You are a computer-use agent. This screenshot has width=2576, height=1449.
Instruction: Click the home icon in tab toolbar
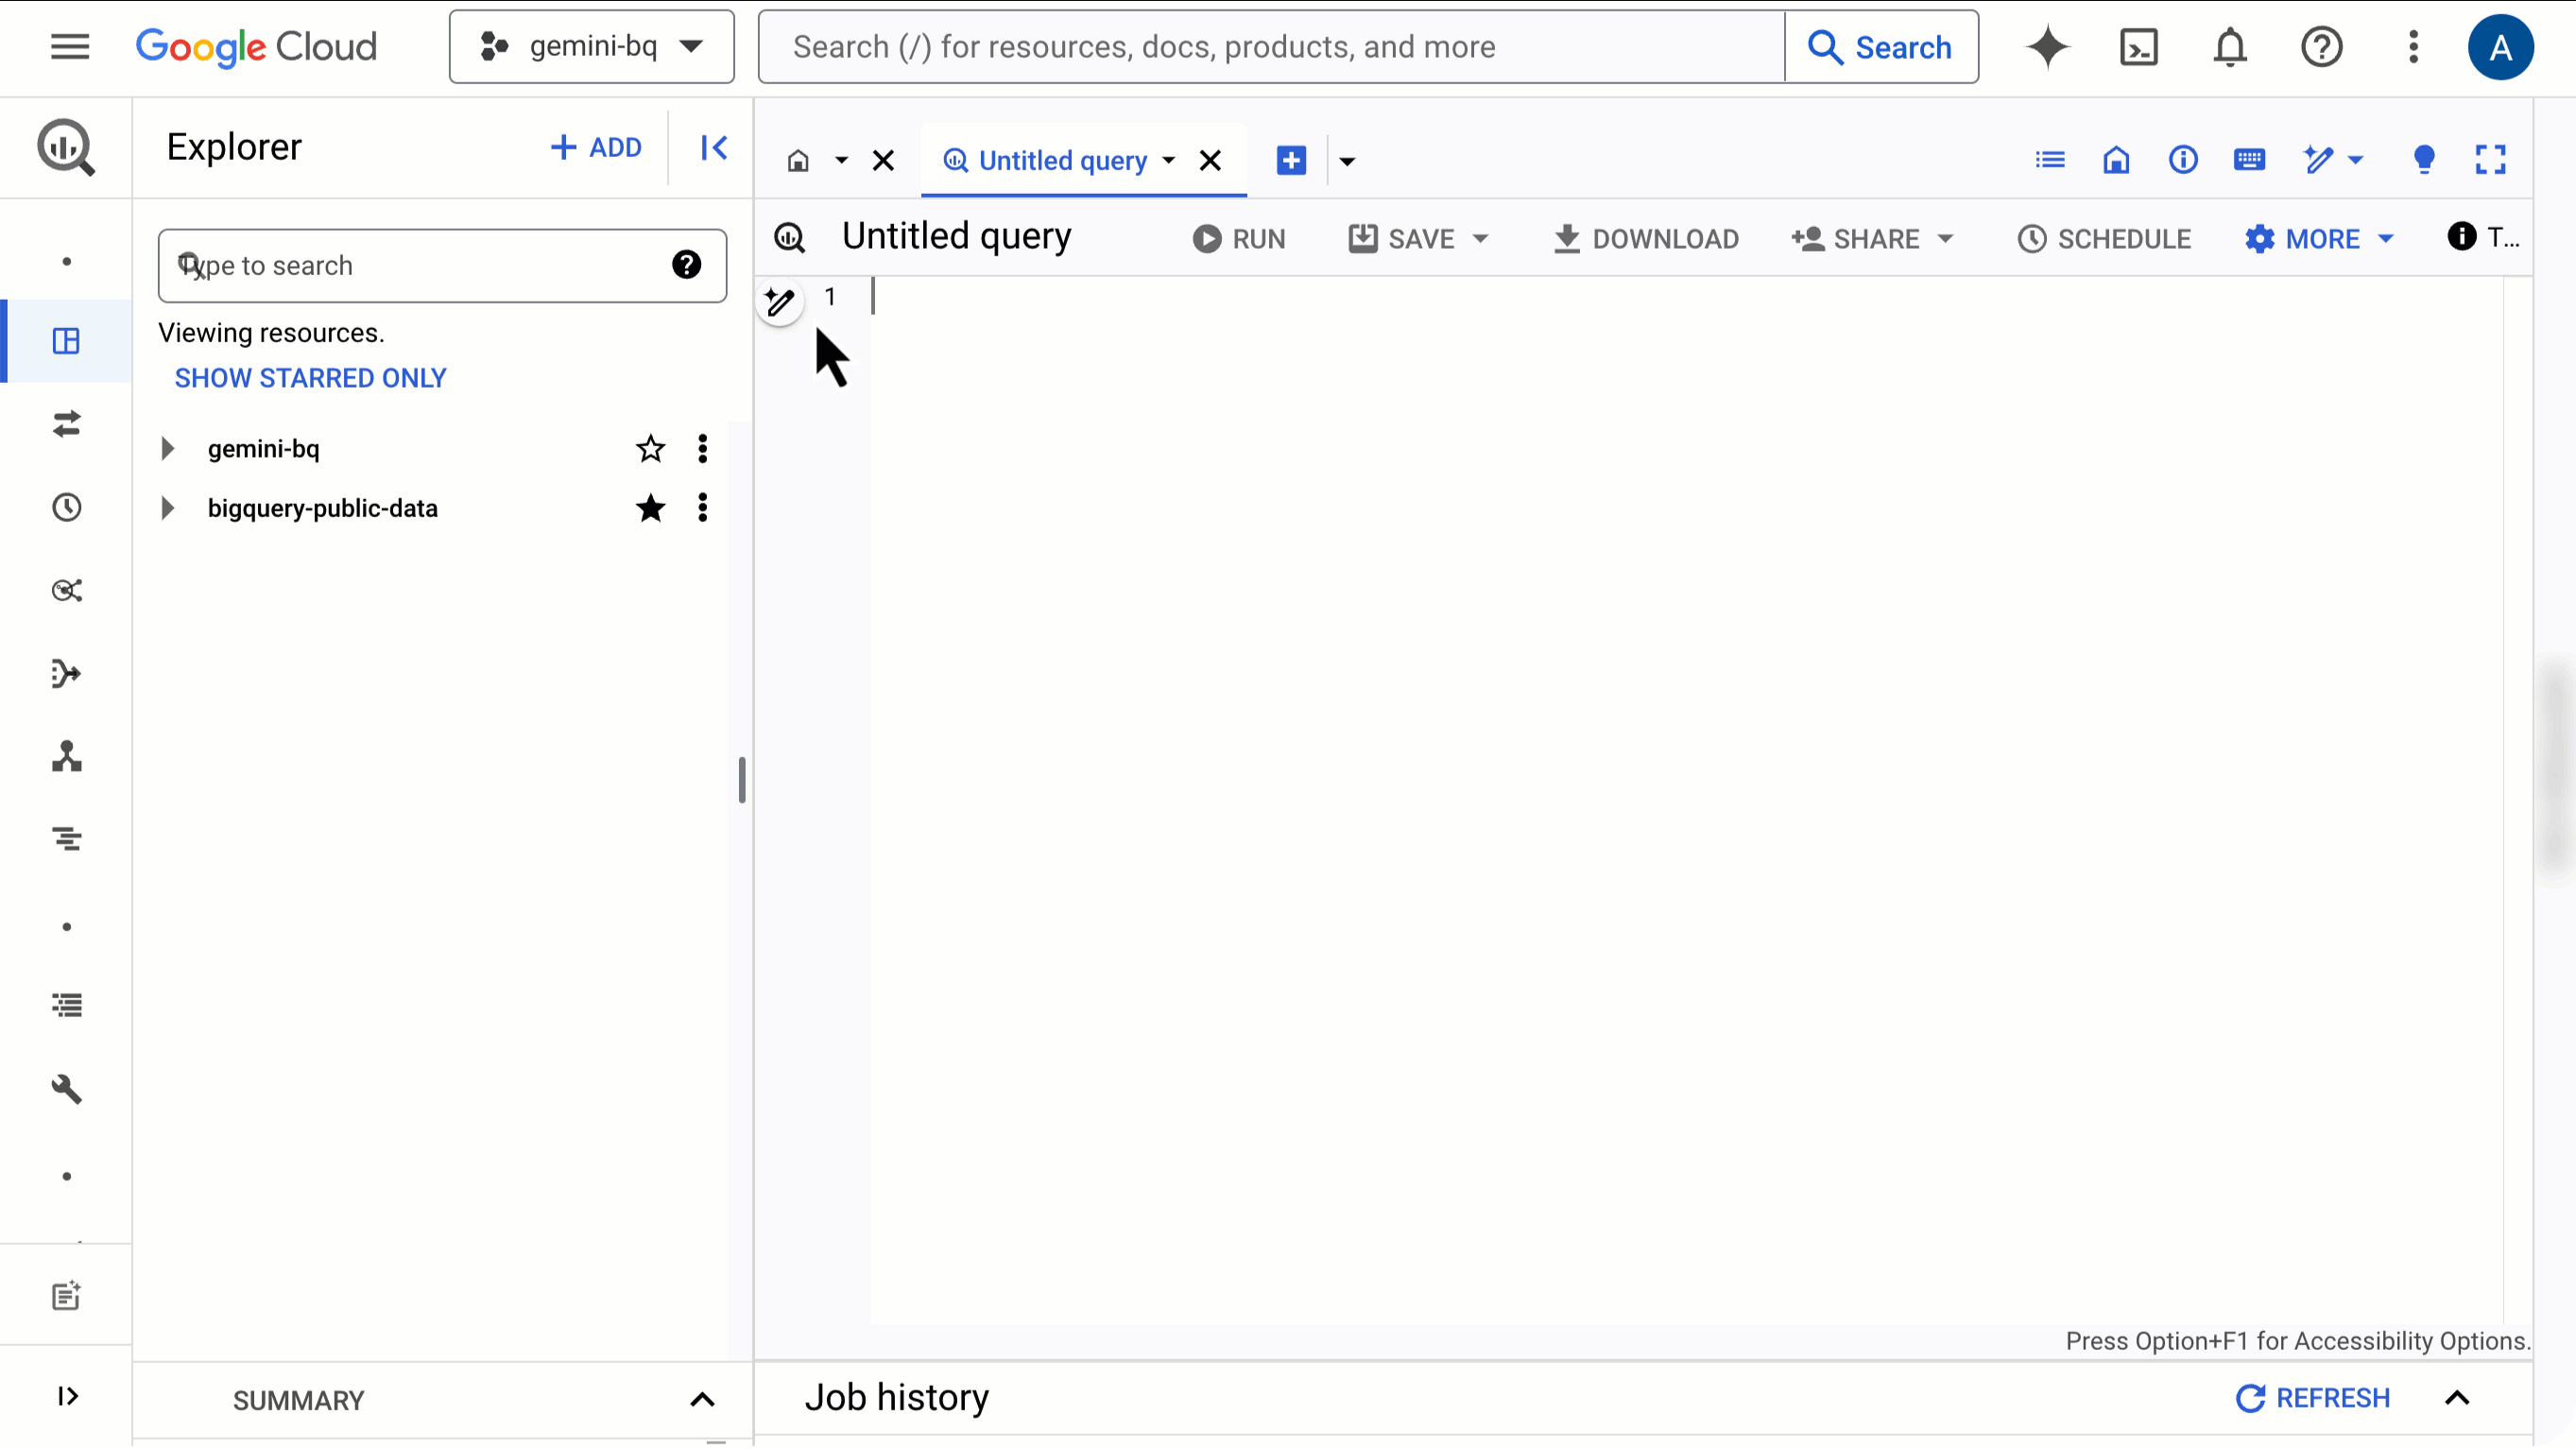(2116, 160)
